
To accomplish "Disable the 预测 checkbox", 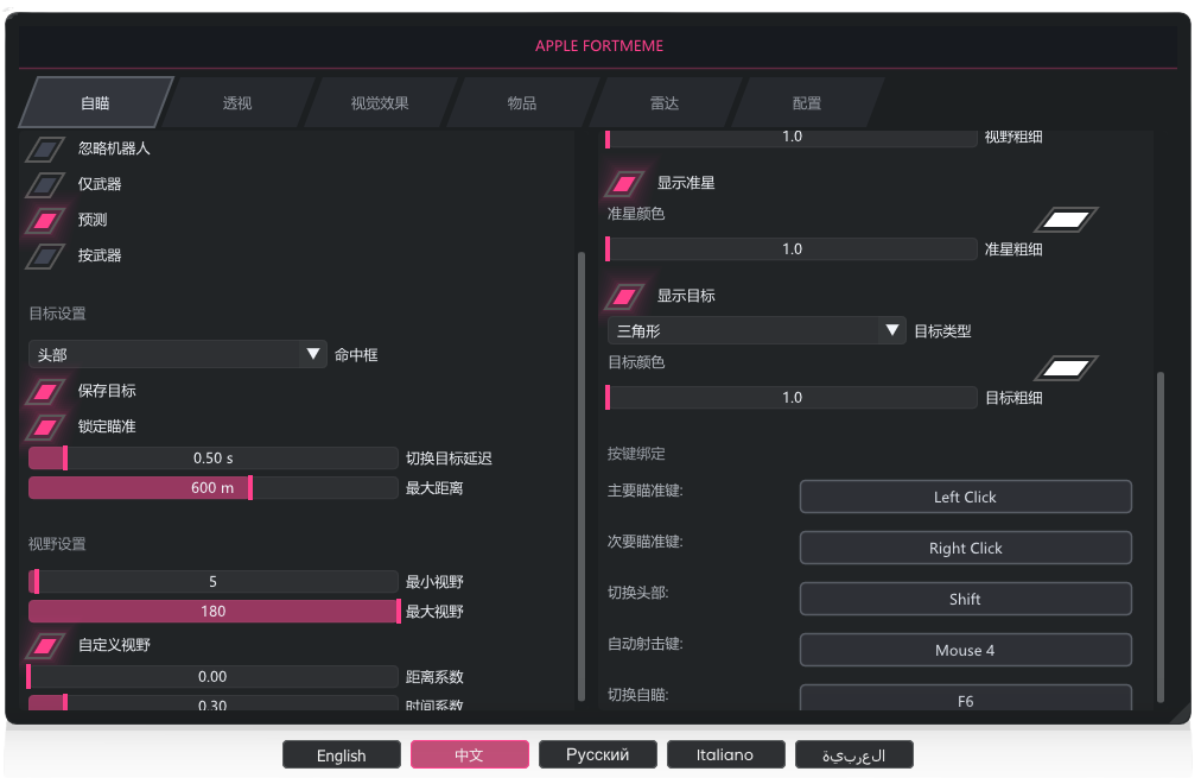I will coord(45,220).
